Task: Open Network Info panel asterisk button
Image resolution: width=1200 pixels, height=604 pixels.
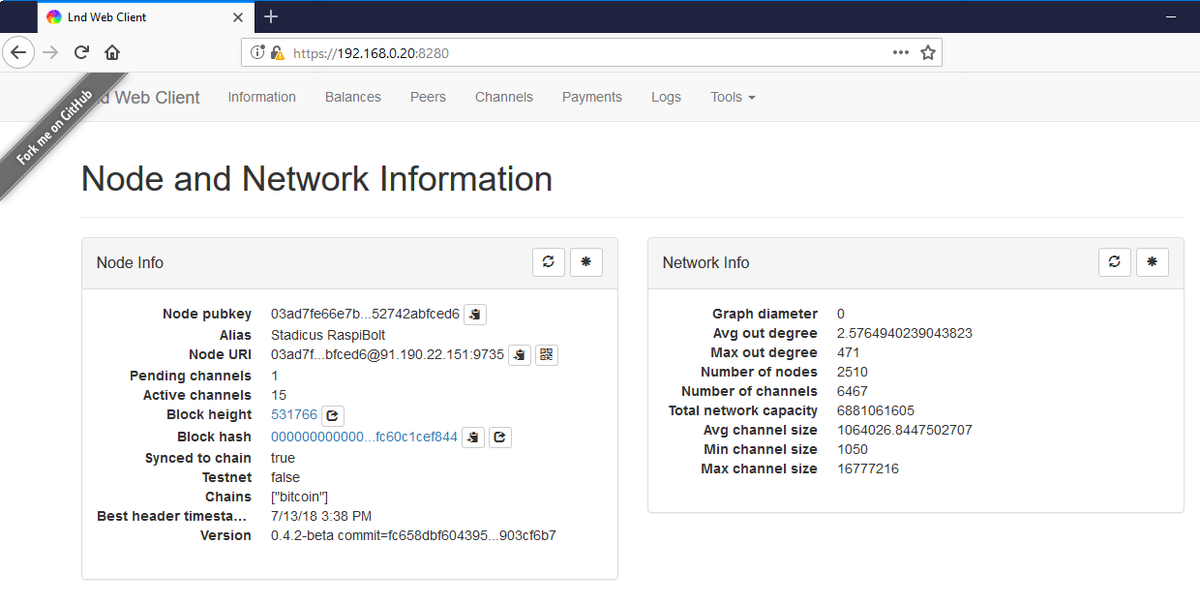Action: [1152, 262]
